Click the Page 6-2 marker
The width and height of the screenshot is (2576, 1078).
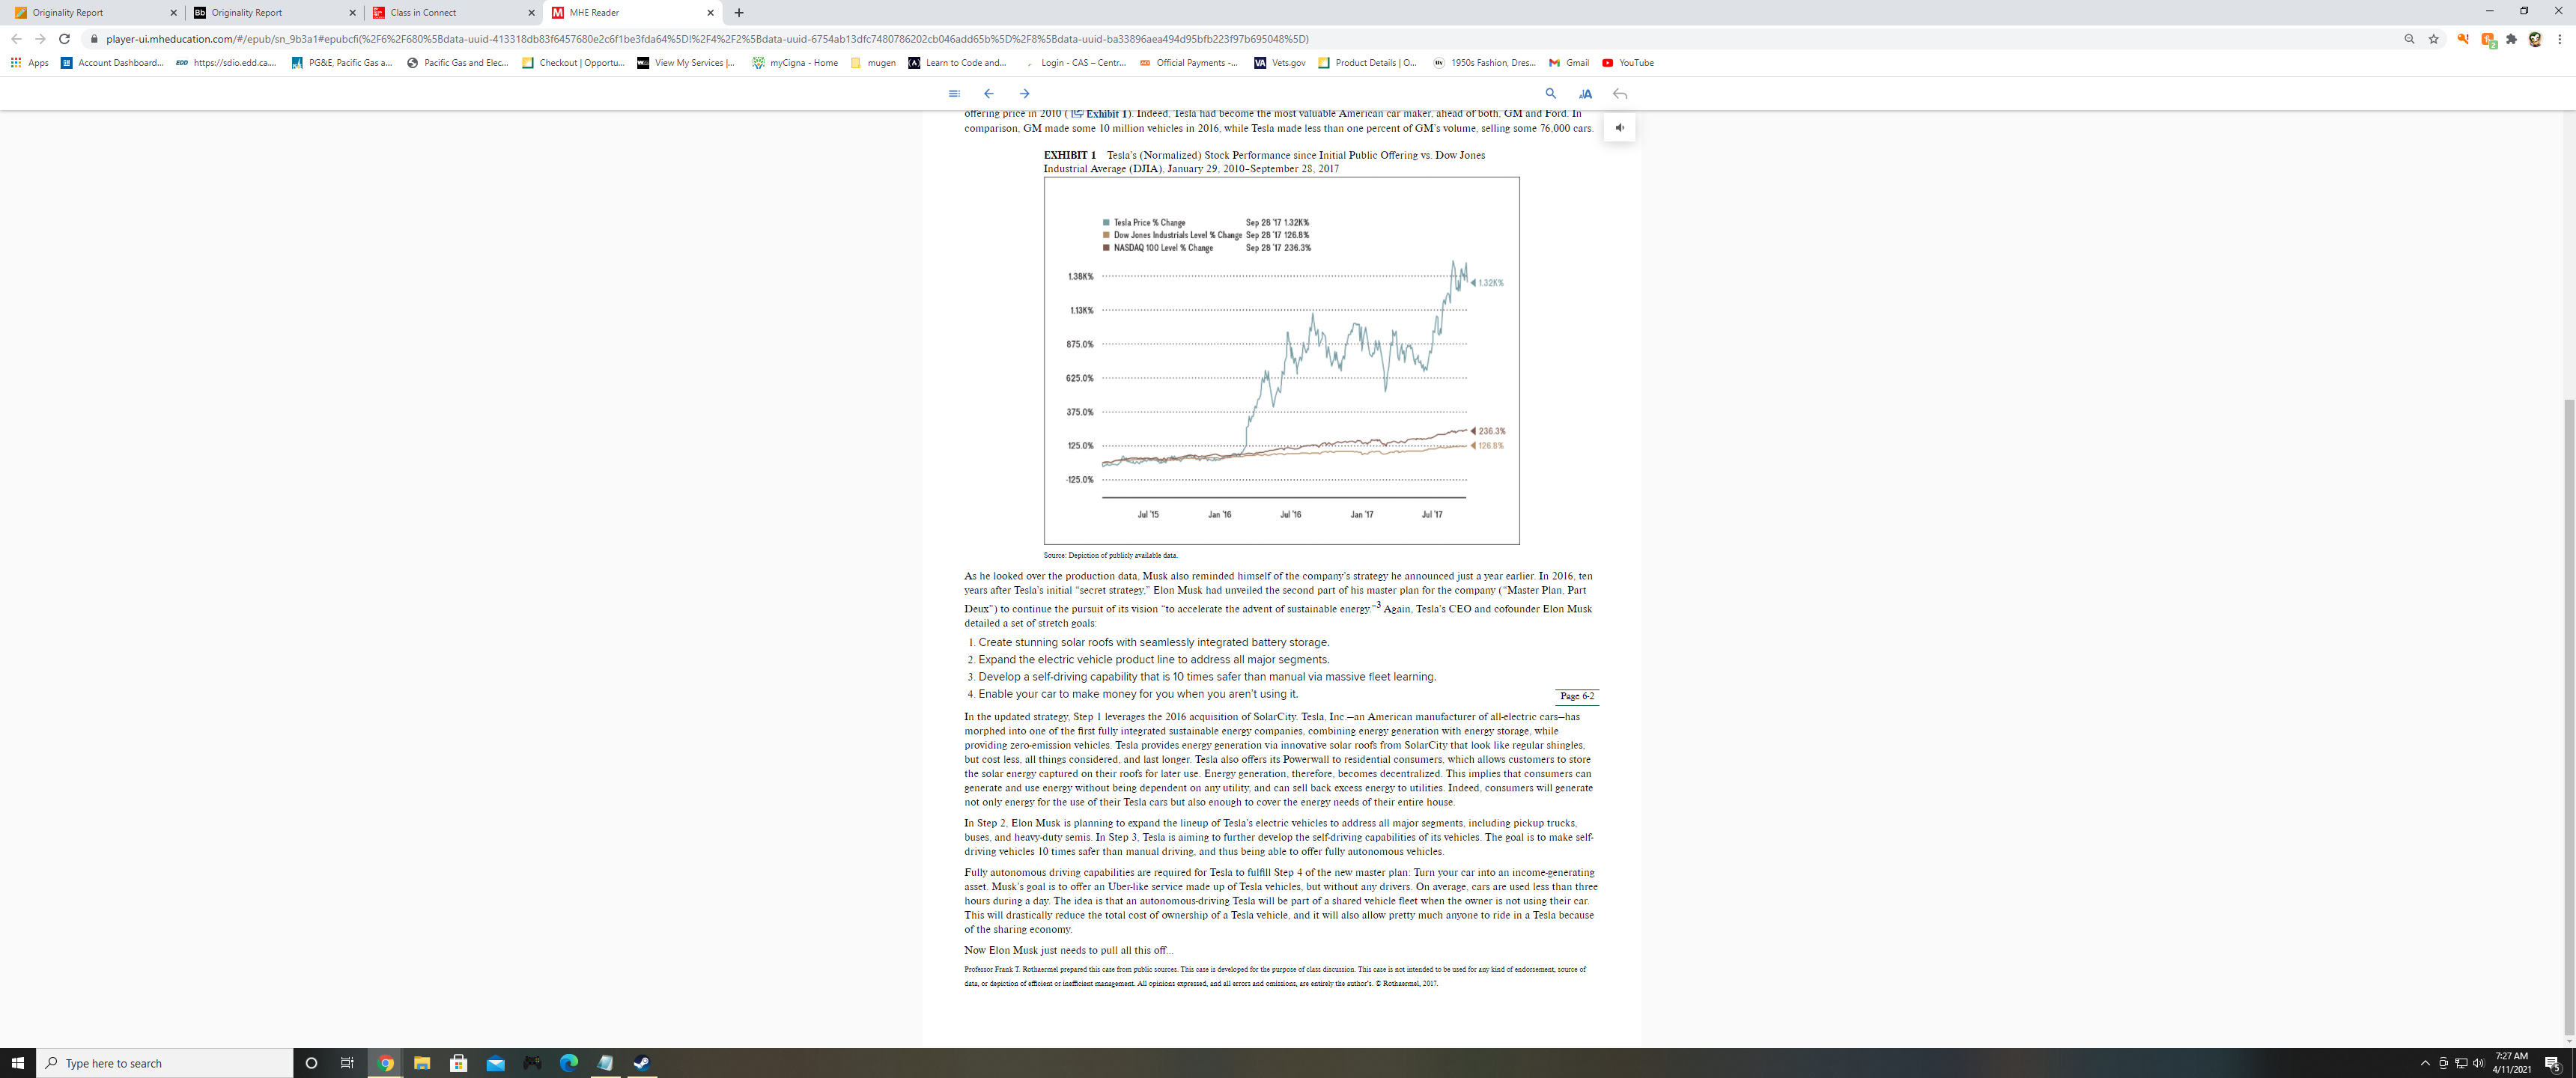click(1577, 696)
